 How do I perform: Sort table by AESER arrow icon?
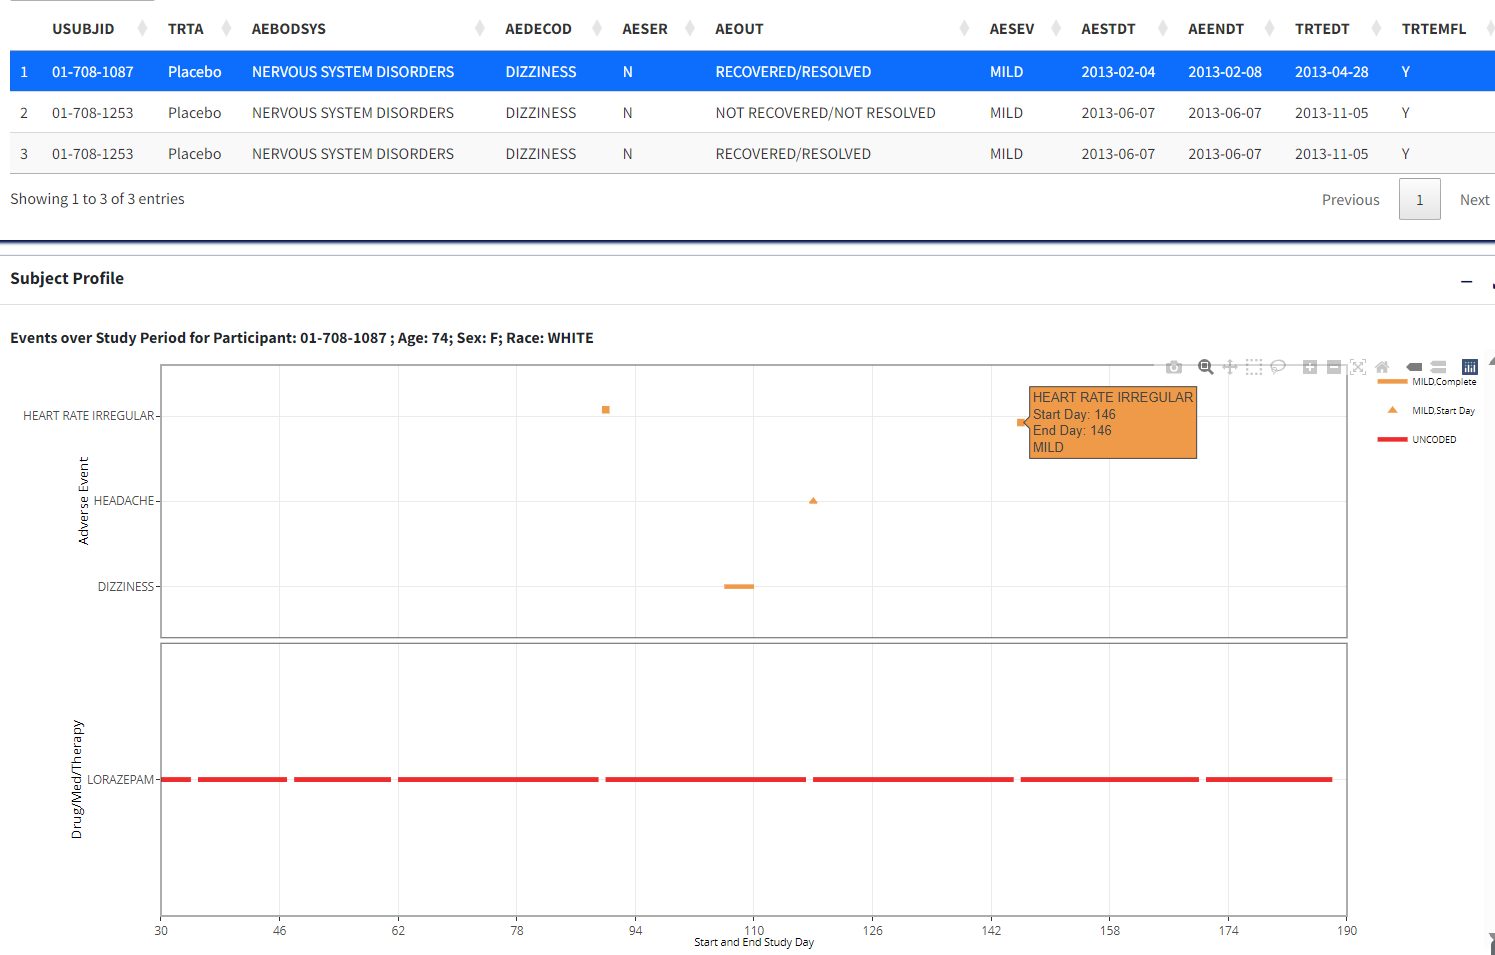tap(690, 28)
